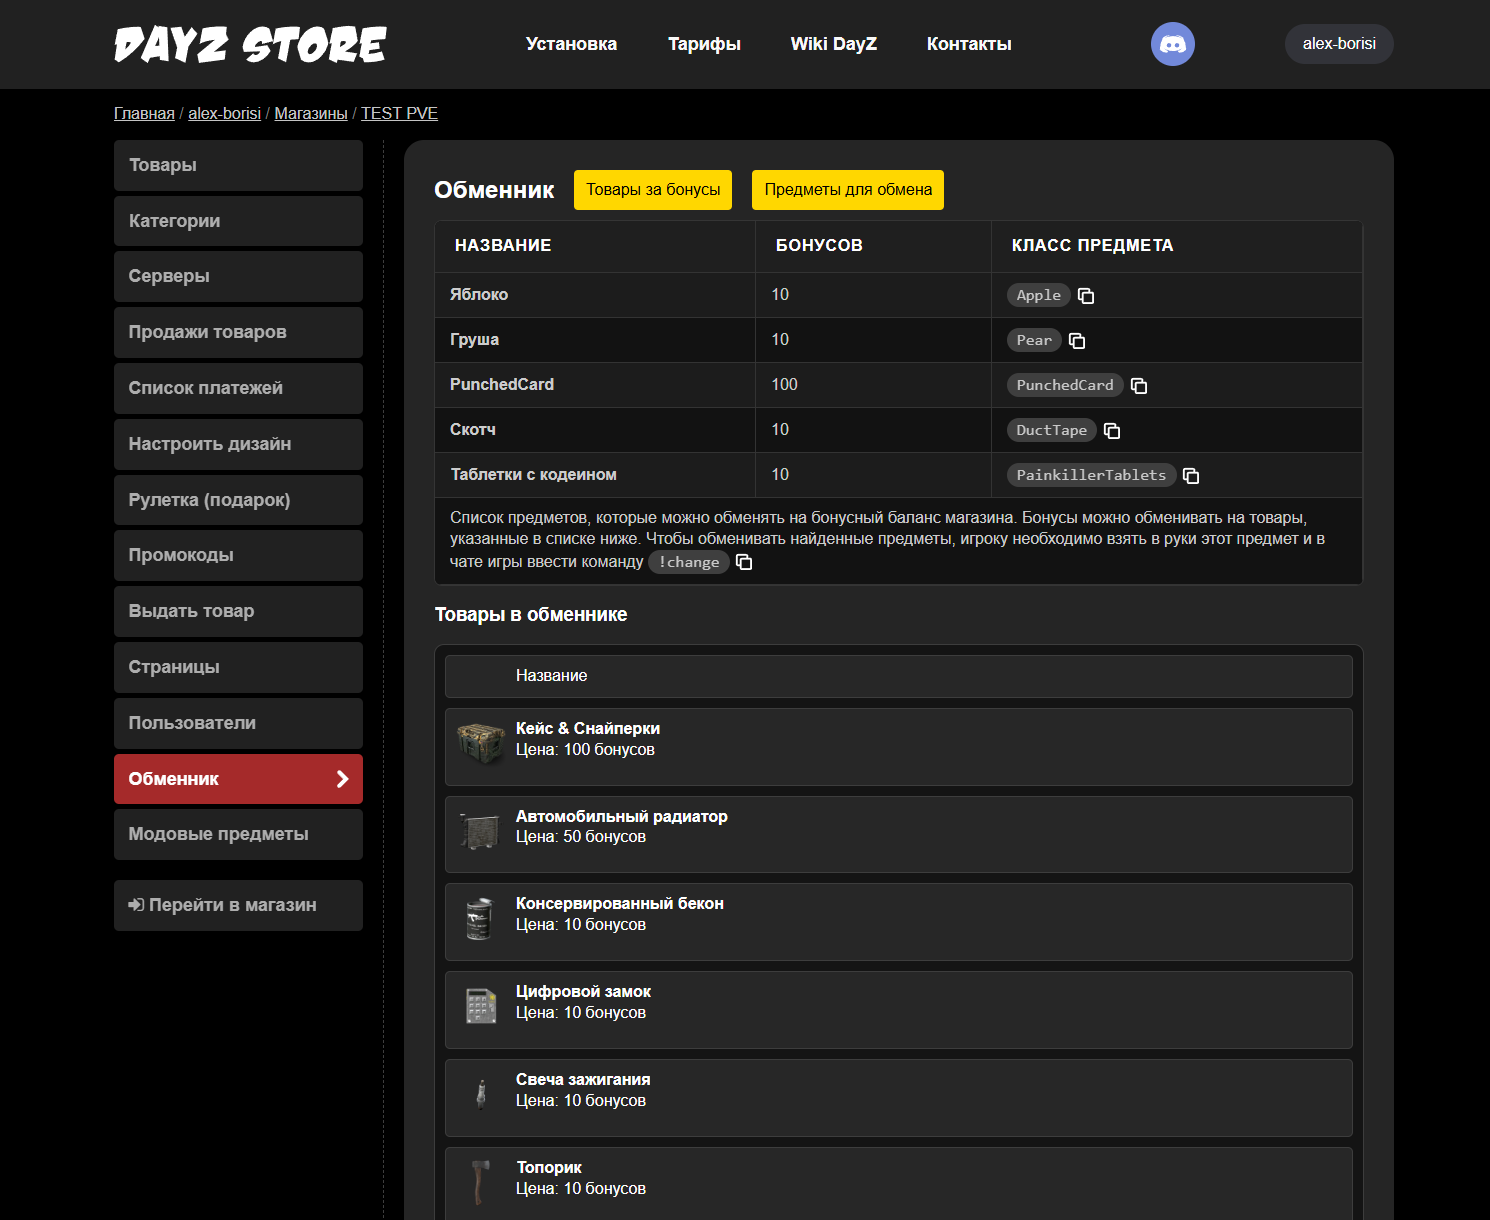Screen dimensions: 1490x1220
Task: Open the Цифровой замок item title
Action: point(583,992)
